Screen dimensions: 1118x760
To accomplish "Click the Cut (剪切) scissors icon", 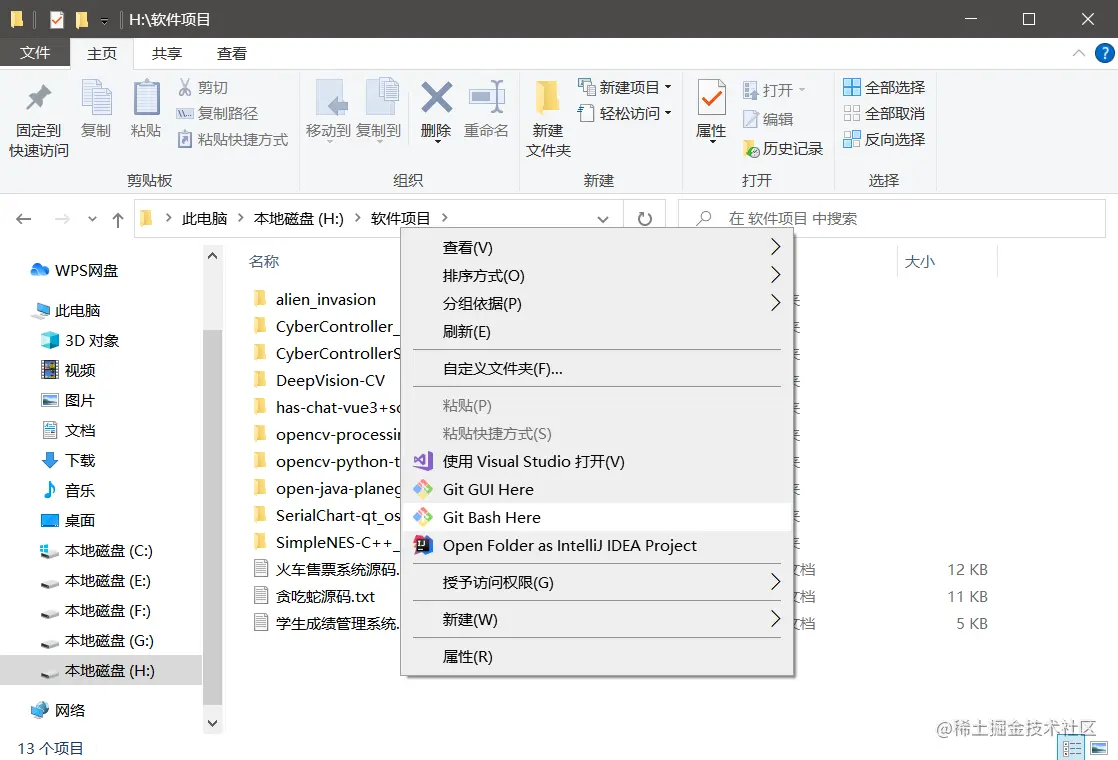I will [x=185, y=87].
